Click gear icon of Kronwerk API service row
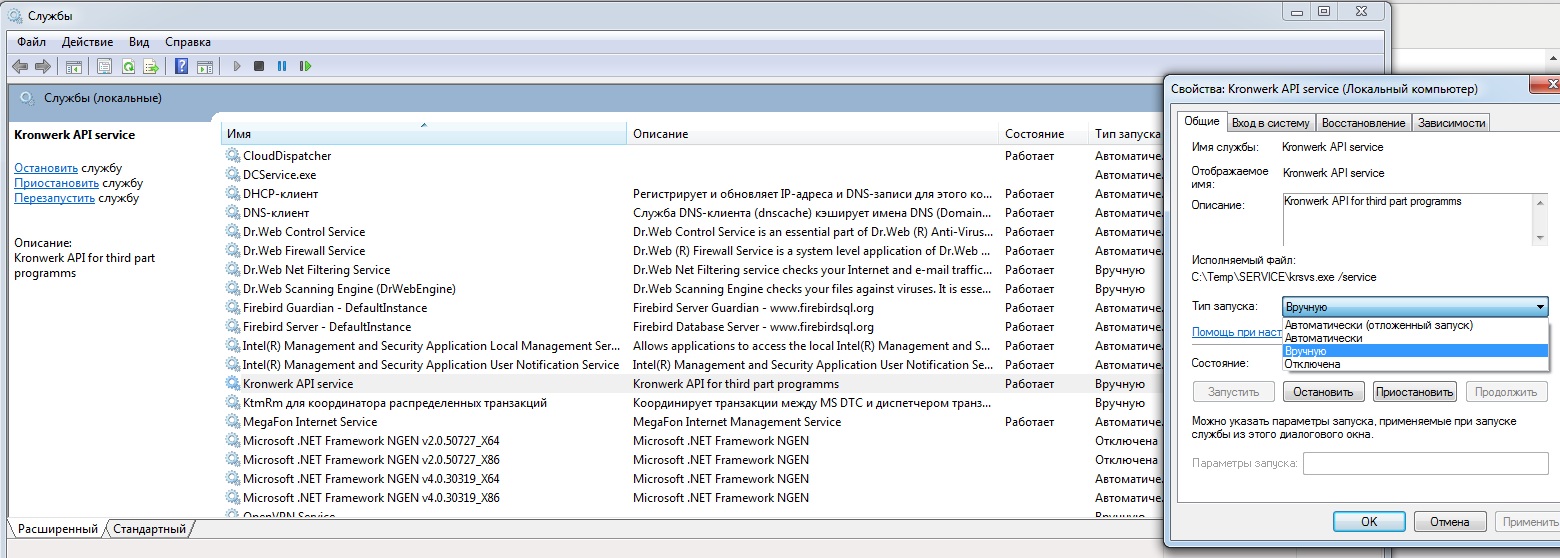The height and width of the screenshot is (558, 1560). (x=233, y=384)
